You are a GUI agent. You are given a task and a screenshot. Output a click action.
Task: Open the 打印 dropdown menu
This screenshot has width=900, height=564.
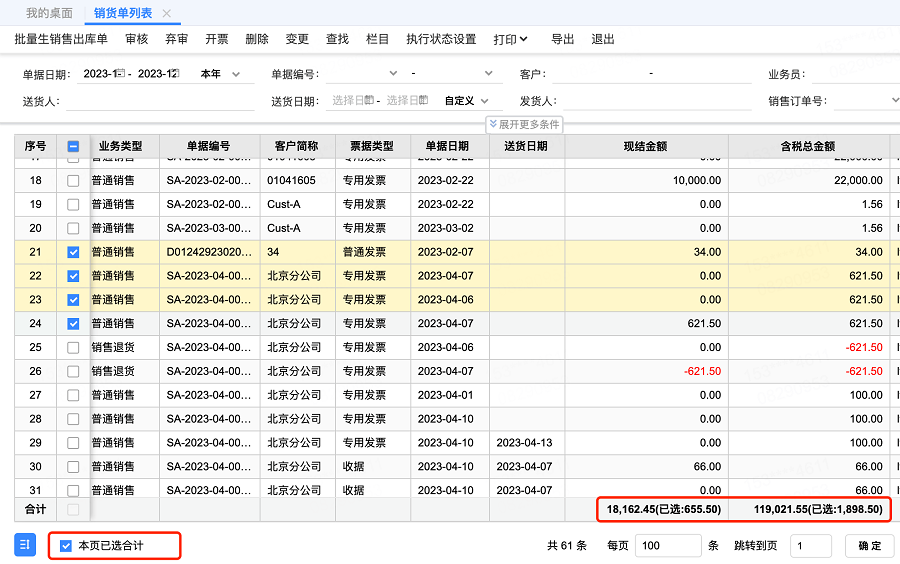point(510,39)
